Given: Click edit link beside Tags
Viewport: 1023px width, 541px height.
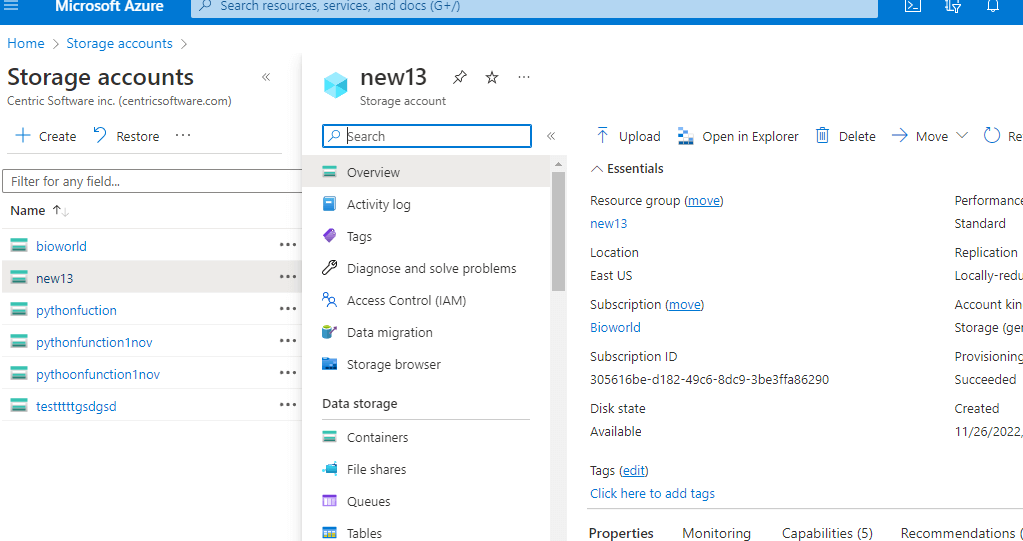Looking at the screenshot, I should (x=634, y=470).
